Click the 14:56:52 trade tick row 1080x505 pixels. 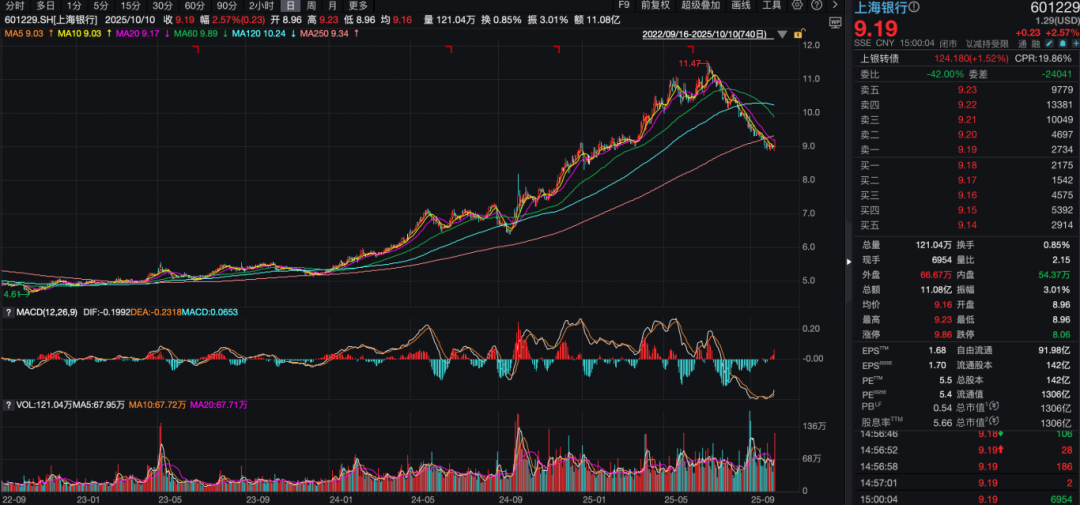pyautogui.click(x=966, y=450)
